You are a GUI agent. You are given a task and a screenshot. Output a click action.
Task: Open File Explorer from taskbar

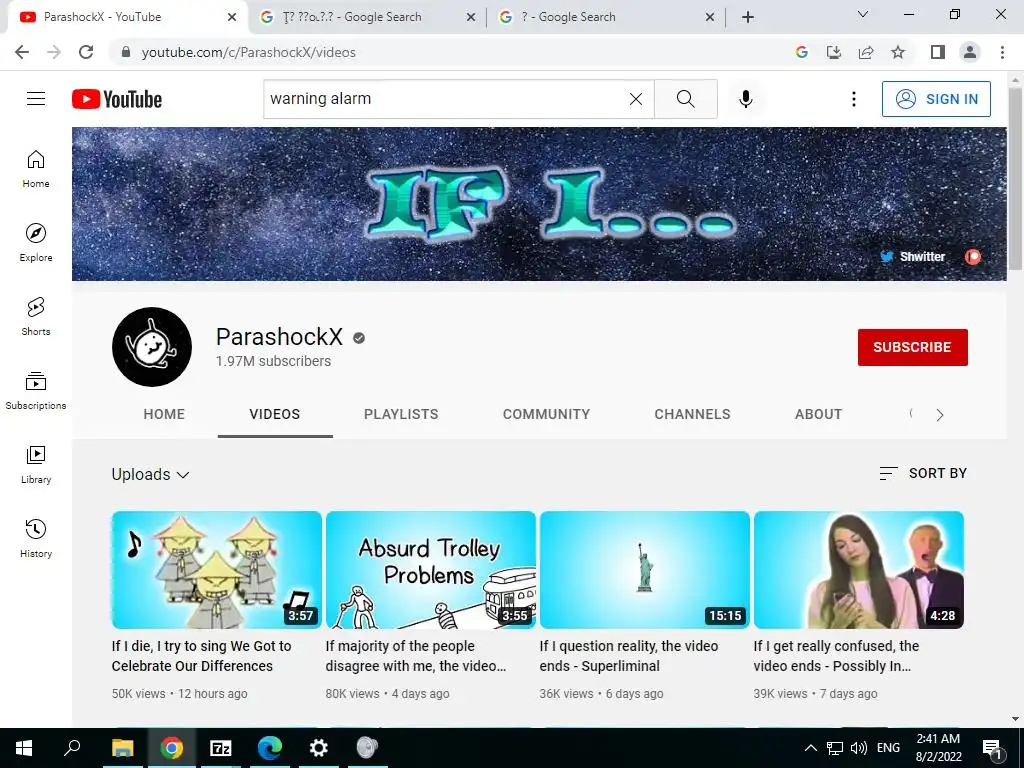point(122,748)
